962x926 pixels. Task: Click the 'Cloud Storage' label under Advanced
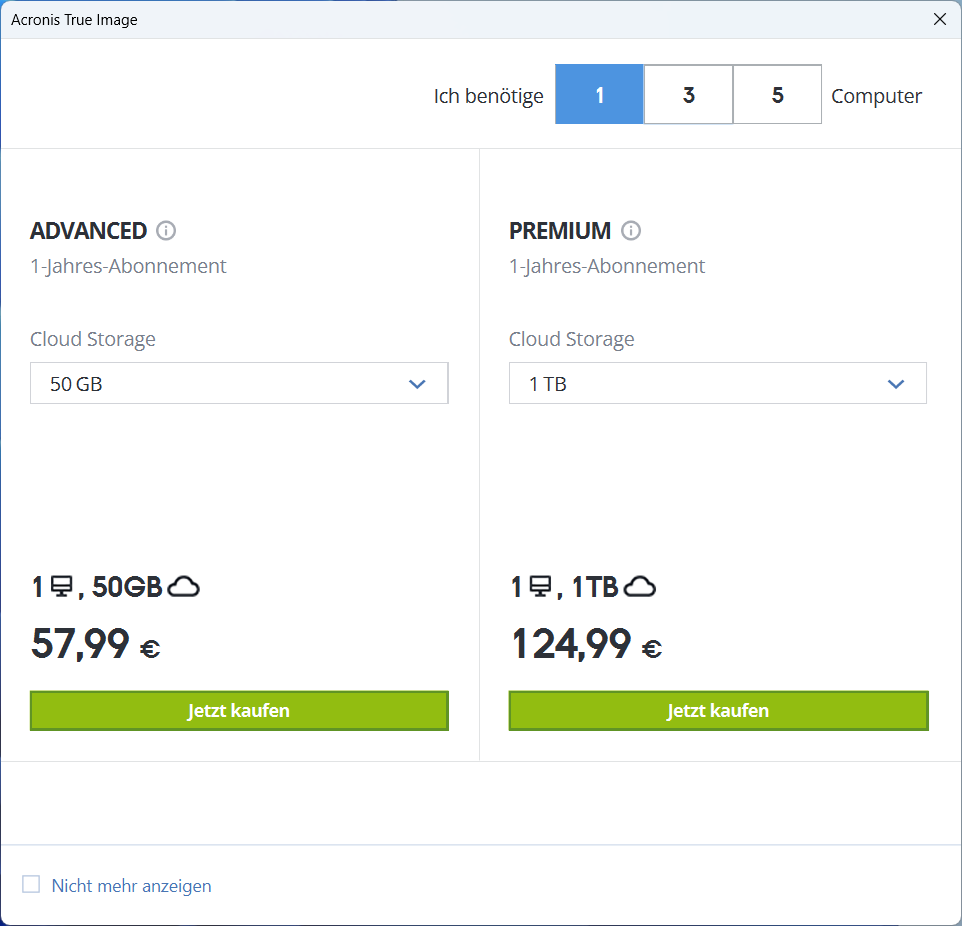(93, 339)
